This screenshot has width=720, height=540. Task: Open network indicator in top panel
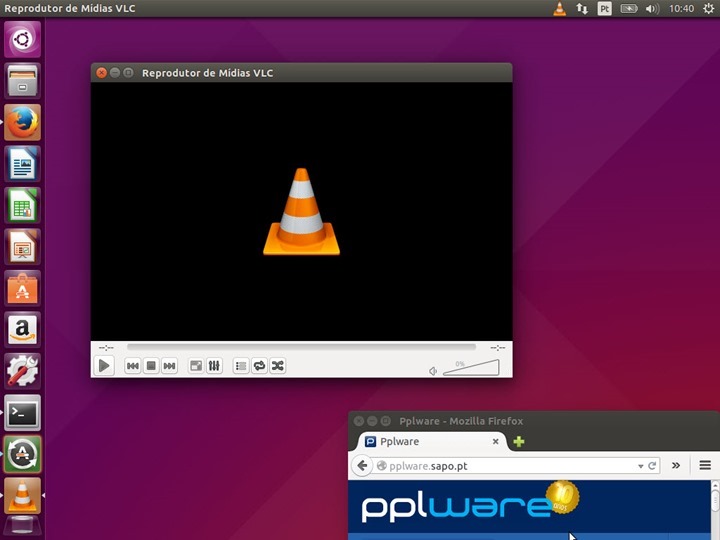coord(582,8)
